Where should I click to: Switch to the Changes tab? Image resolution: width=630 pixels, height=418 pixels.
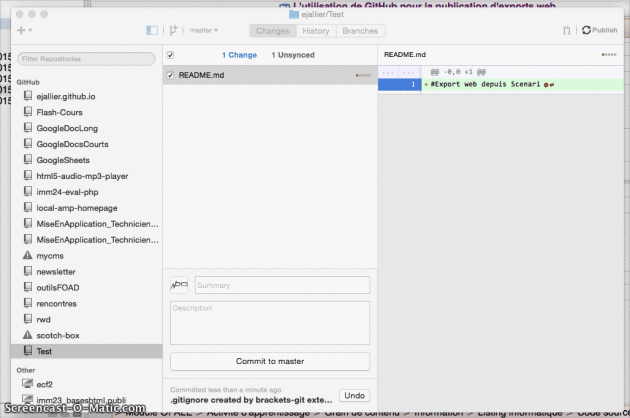point(272,31)
